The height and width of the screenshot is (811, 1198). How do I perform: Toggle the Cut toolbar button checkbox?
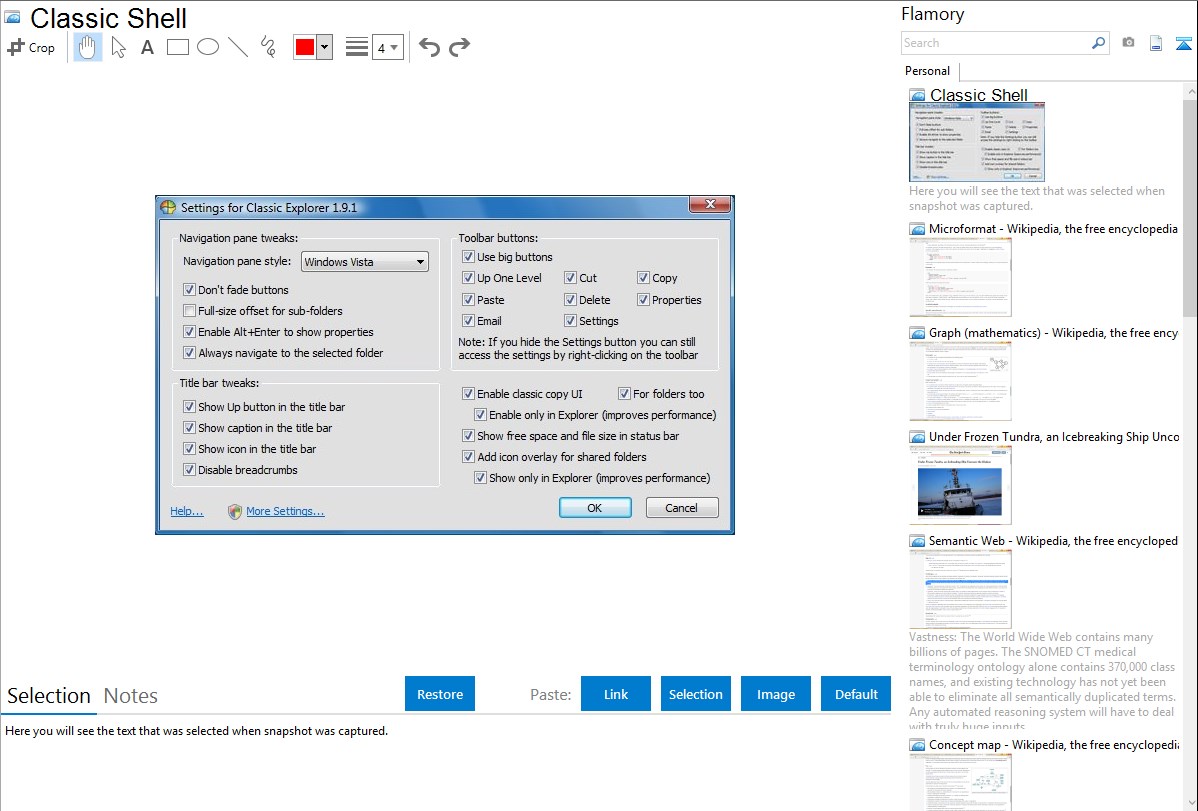[x=570, y=278]
